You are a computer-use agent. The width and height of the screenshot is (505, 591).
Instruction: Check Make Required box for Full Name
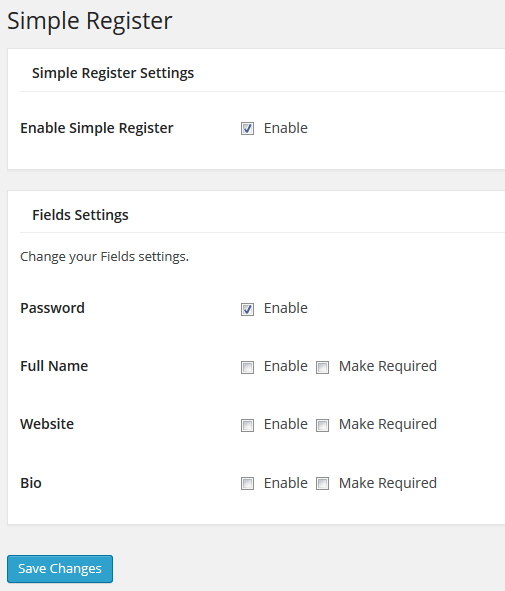click(322, 367)
